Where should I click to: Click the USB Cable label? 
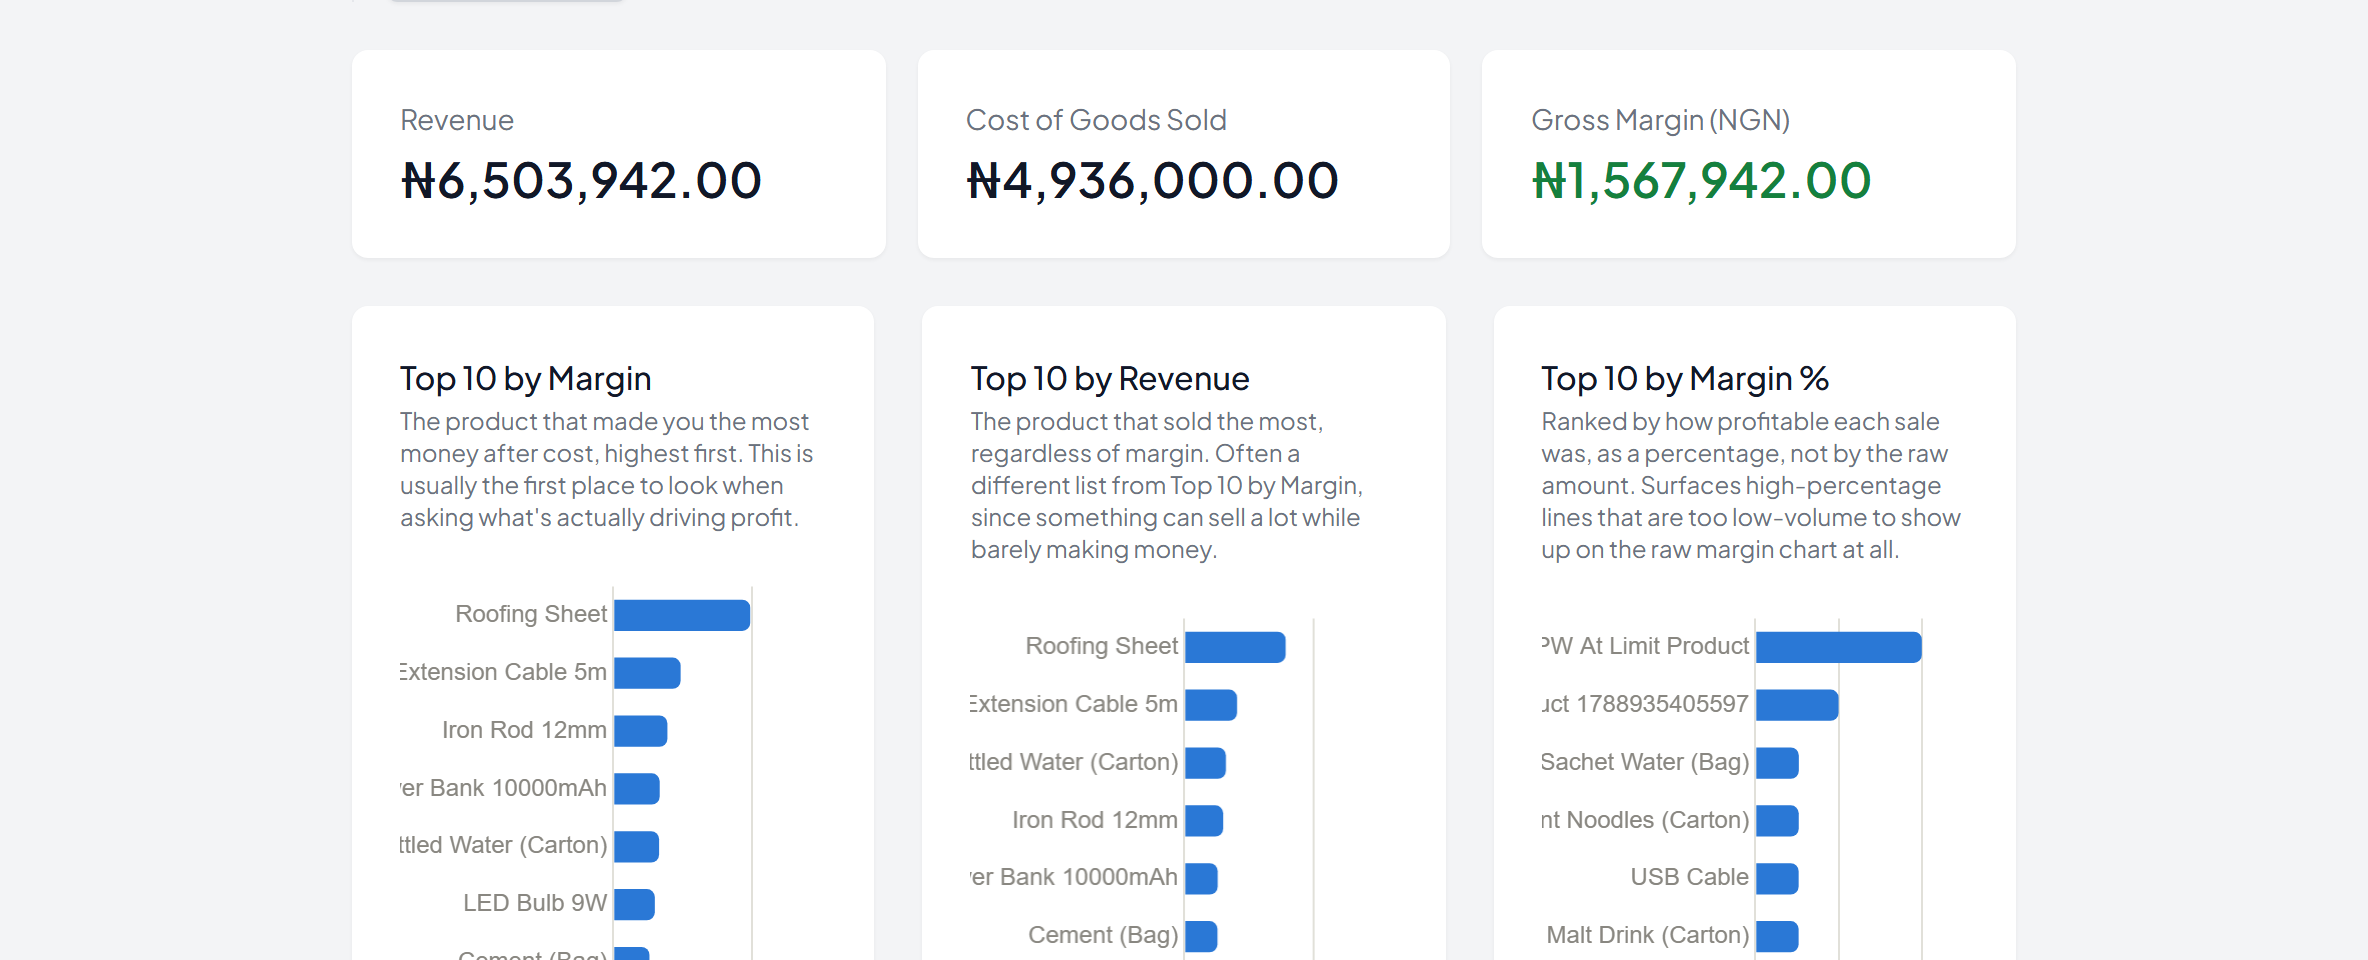[x=1689, y=877]
